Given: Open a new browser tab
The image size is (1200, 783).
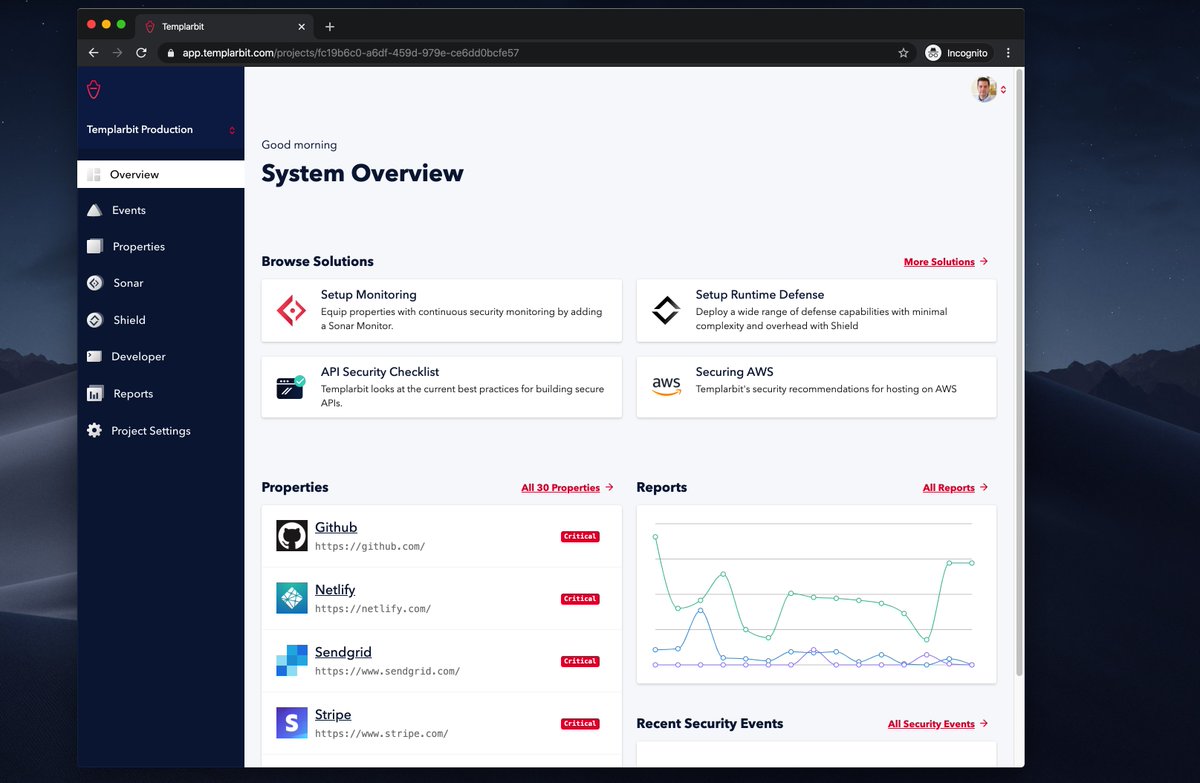Looking at the screenshot, I should pos(330,26).
